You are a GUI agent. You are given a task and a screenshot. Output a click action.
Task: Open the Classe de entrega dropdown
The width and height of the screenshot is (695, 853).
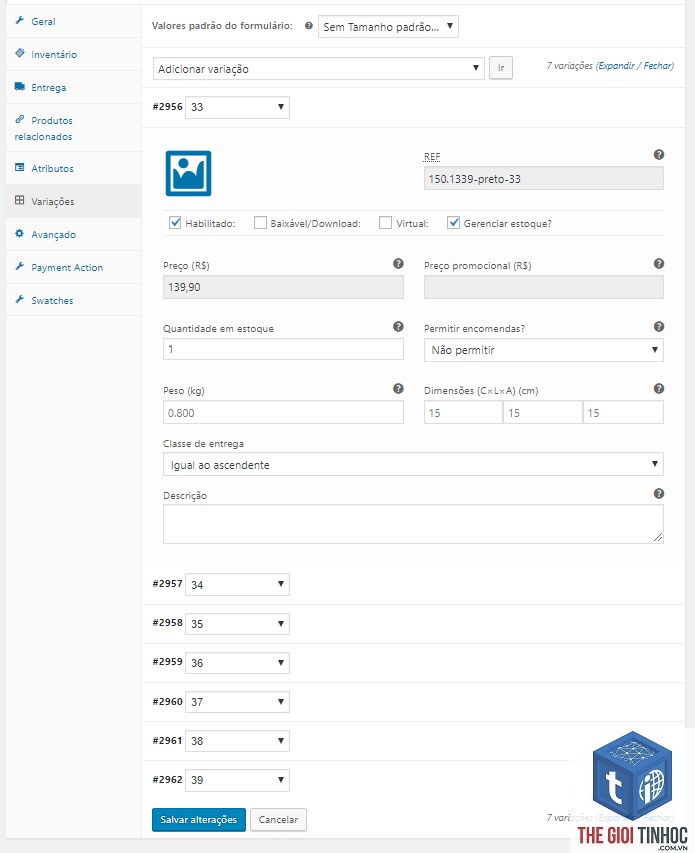pos(413,465)
